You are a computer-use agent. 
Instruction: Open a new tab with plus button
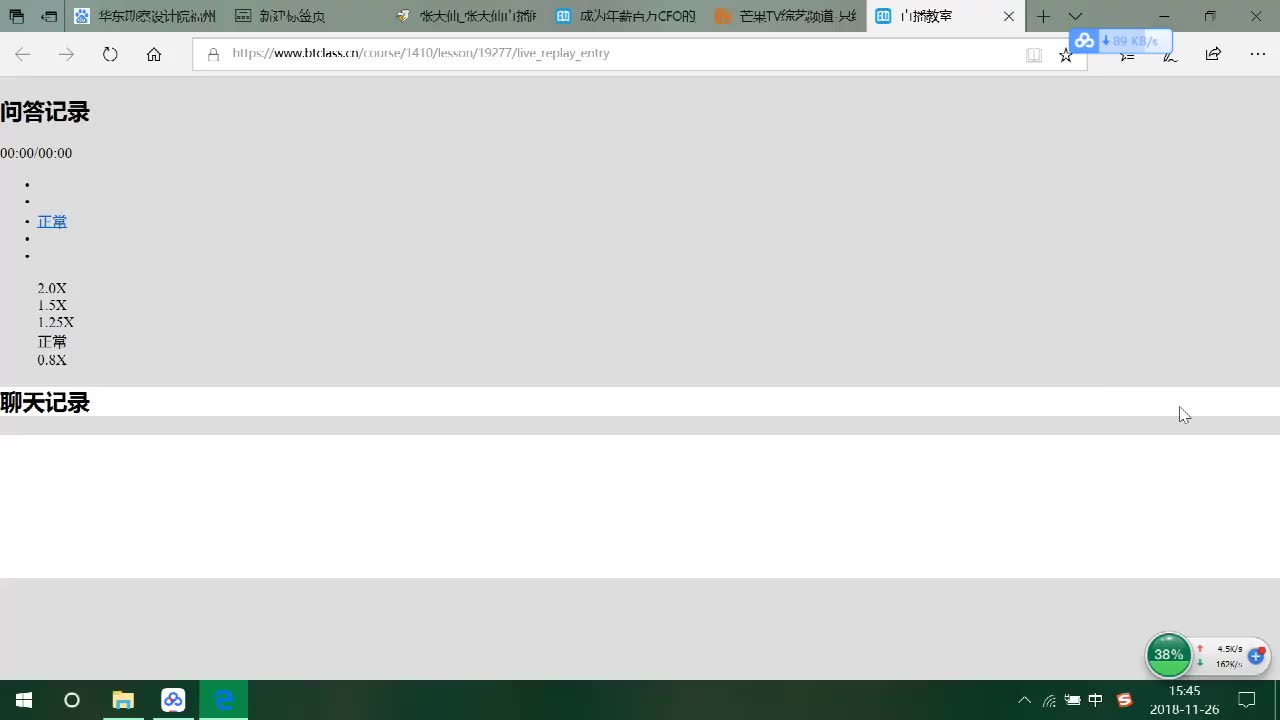[x=1043, y=16]
